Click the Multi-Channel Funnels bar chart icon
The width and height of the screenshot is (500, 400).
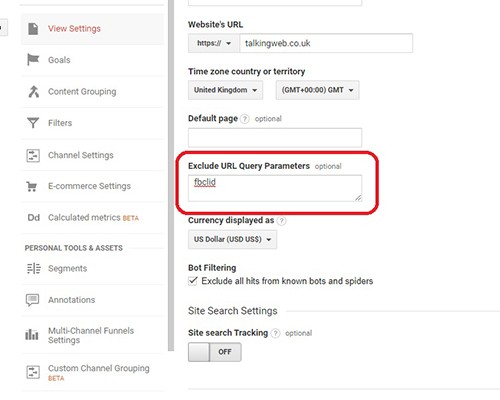(x=32, y=334)
